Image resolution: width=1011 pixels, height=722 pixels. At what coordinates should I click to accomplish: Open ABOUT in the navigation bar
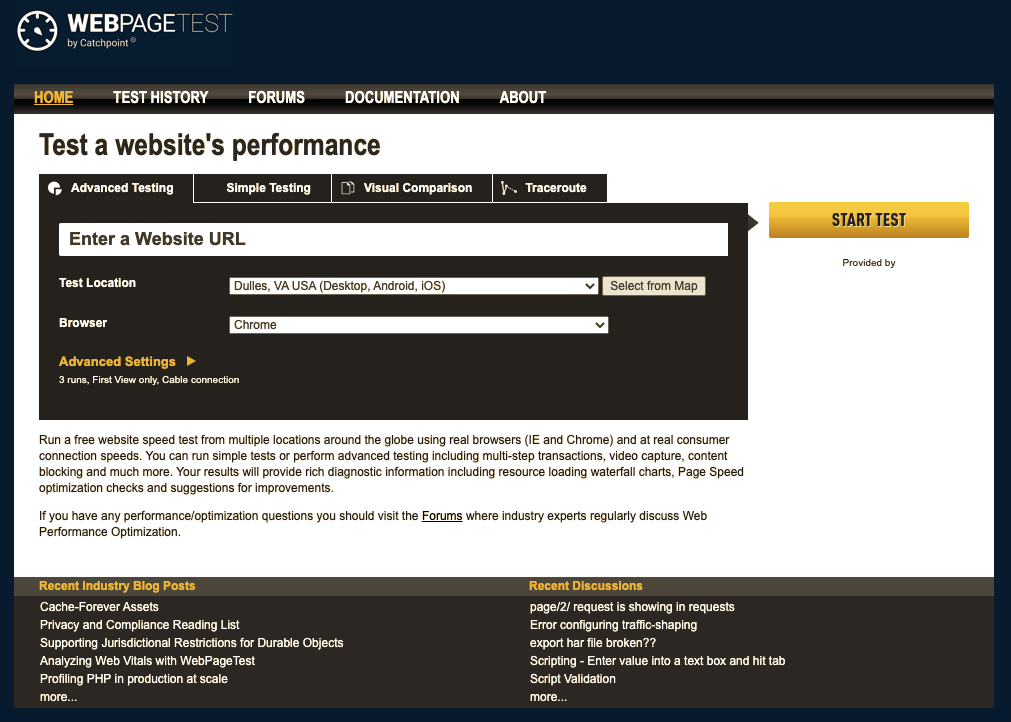pos(523,97)
